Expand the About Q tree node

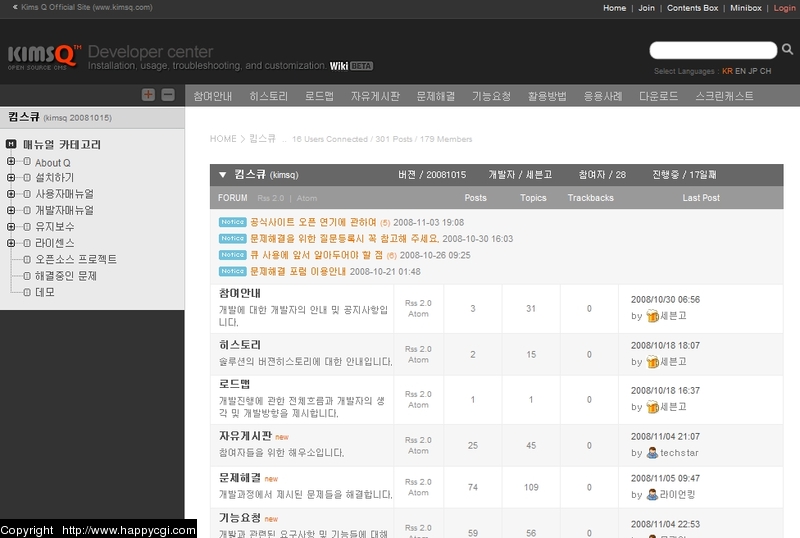(x=11, y=161)
